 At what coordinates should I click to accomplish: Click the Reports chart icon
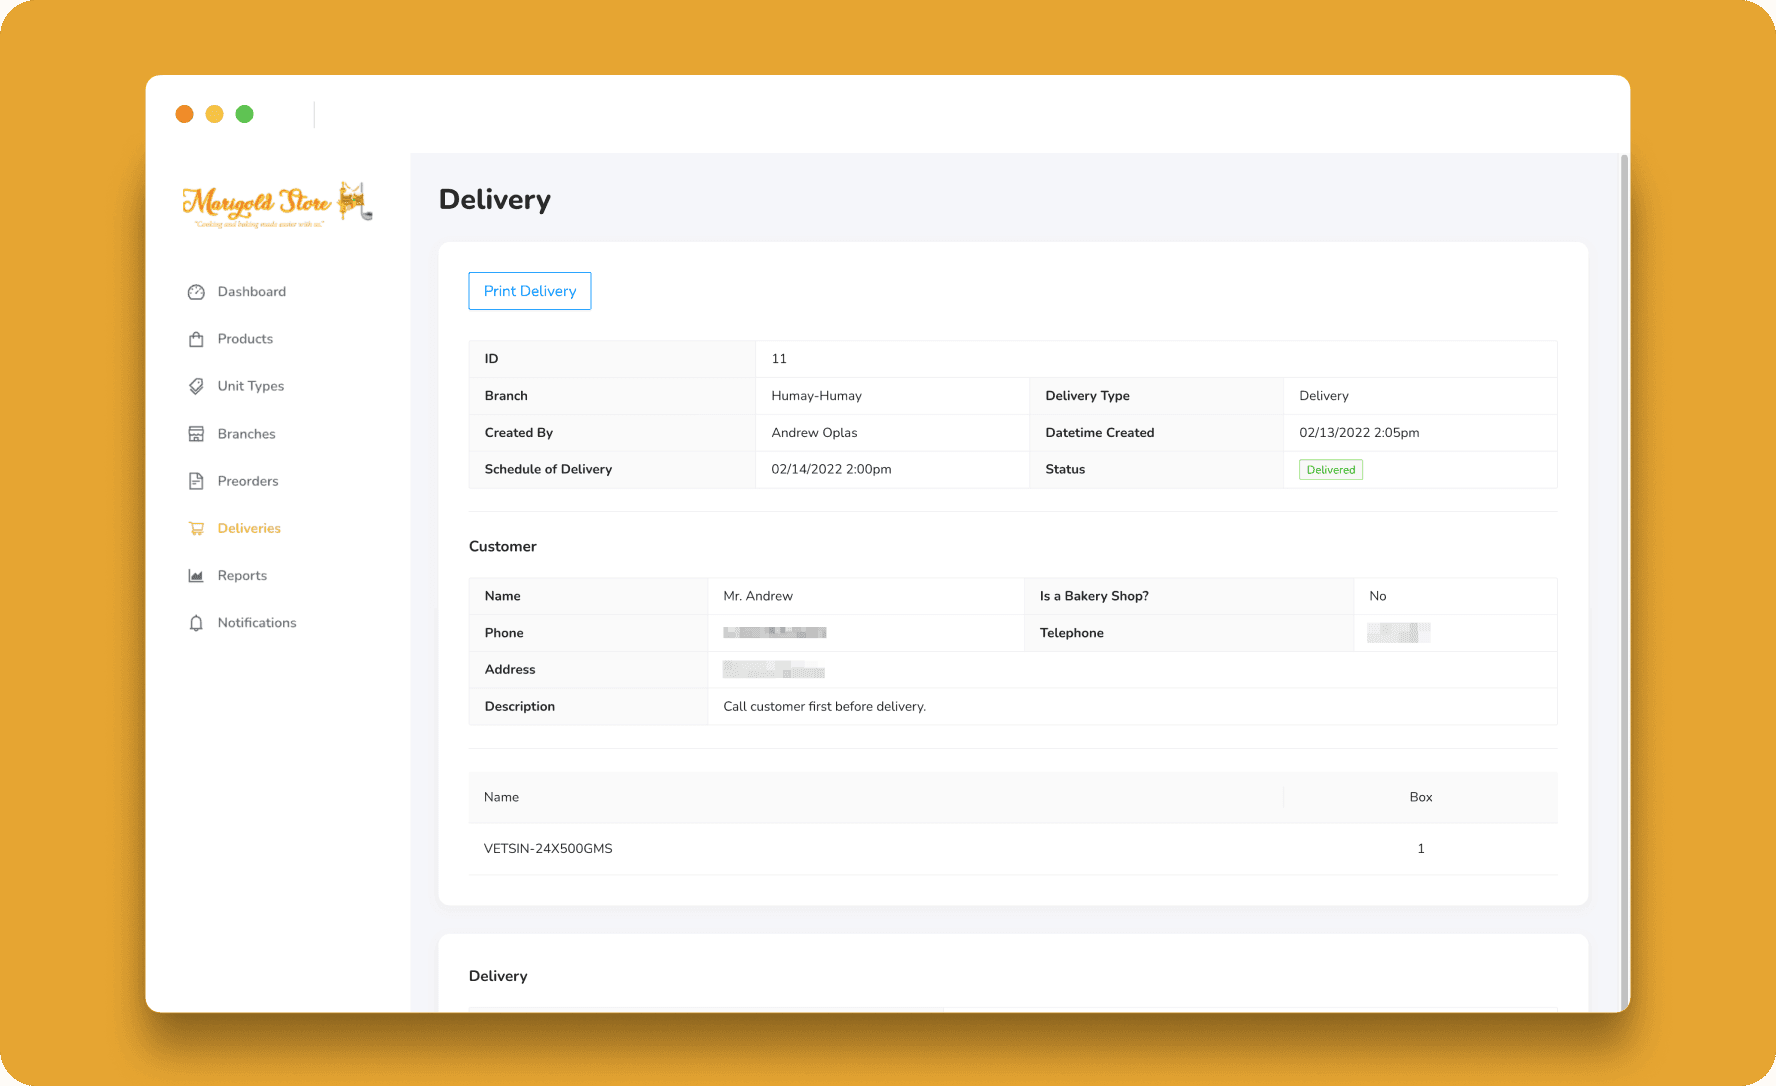click(x=196, y=575)
